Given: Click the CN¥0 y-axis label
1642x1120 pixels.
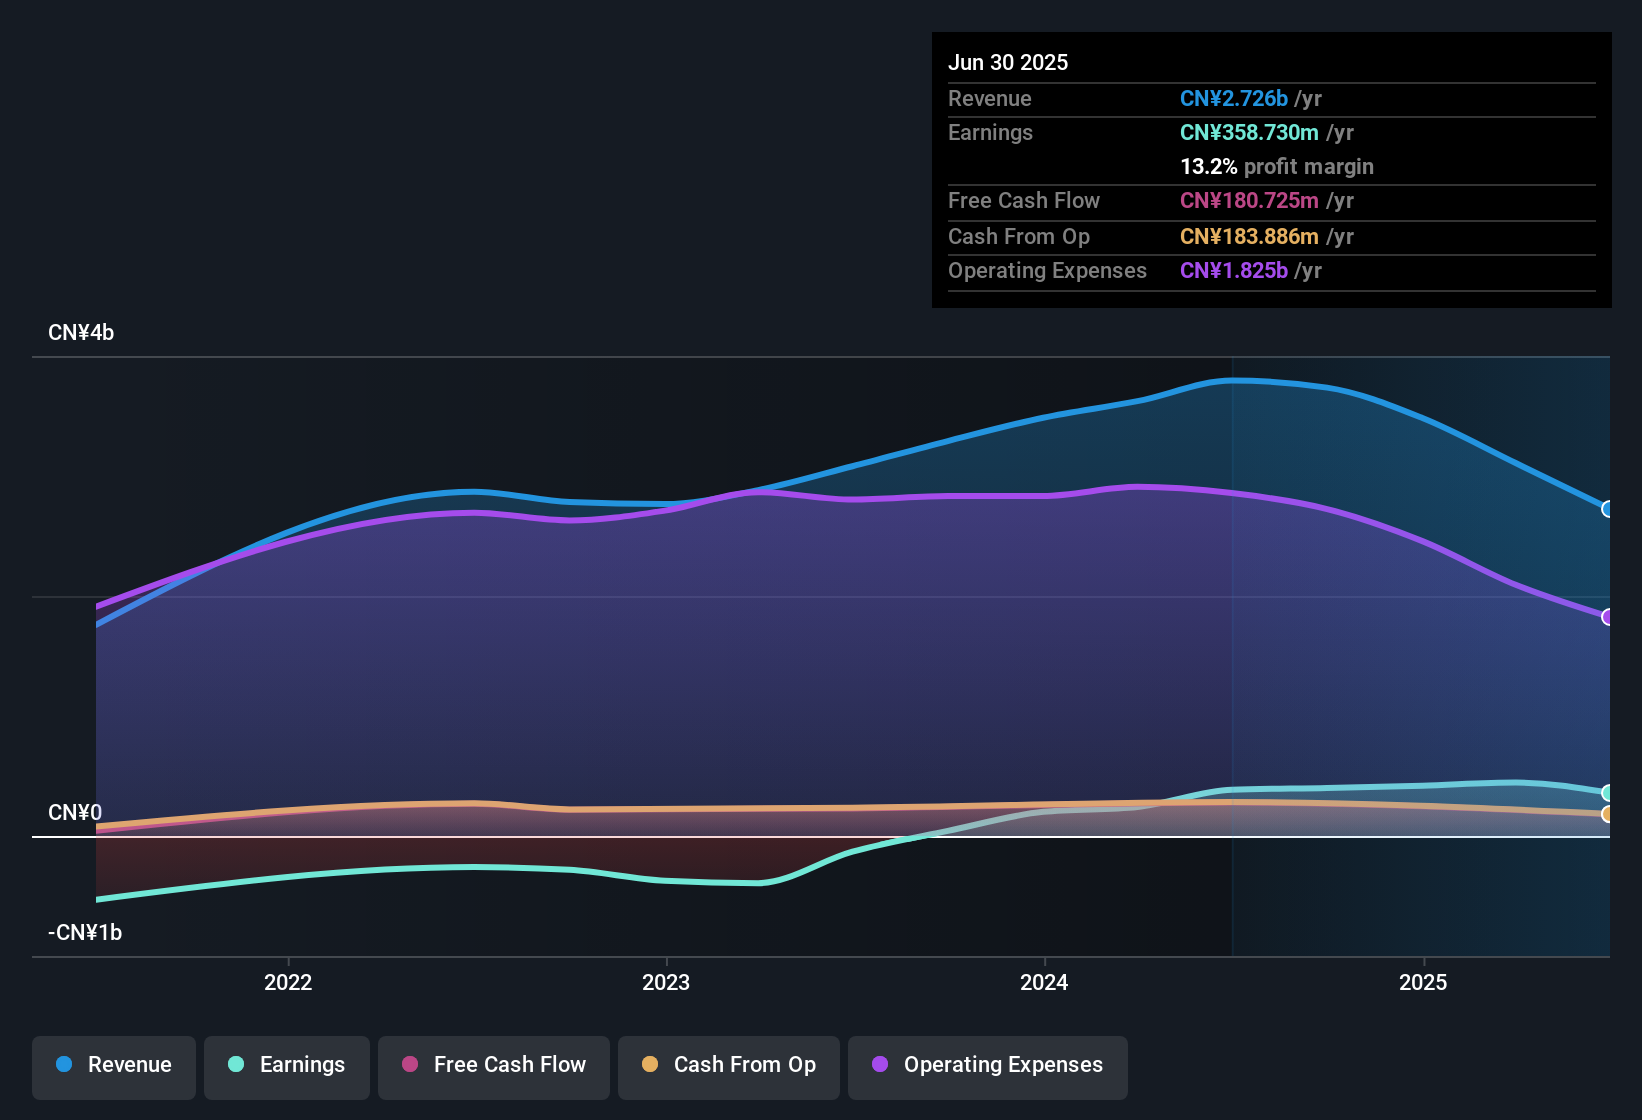Looking at the screenshot, I should click(x=75, y=813).
